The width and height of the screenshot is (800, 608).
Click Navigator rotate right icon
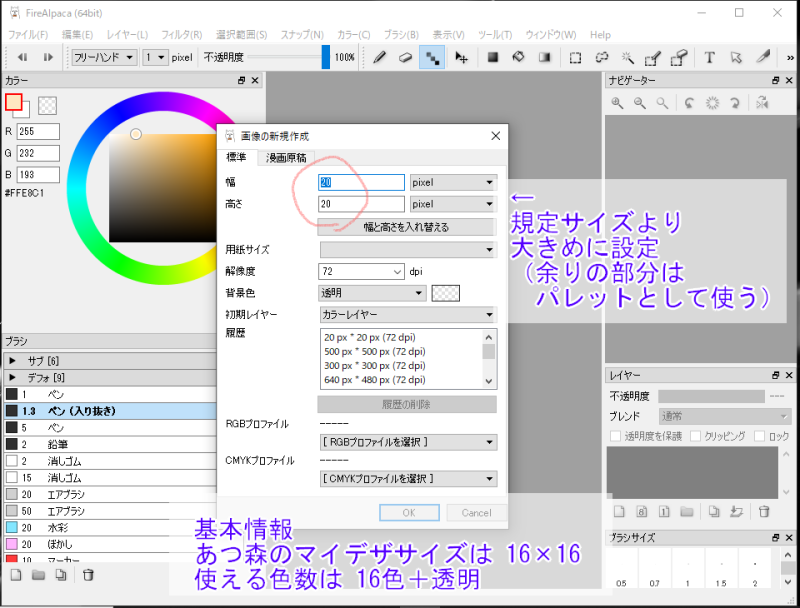click(735, 103)
